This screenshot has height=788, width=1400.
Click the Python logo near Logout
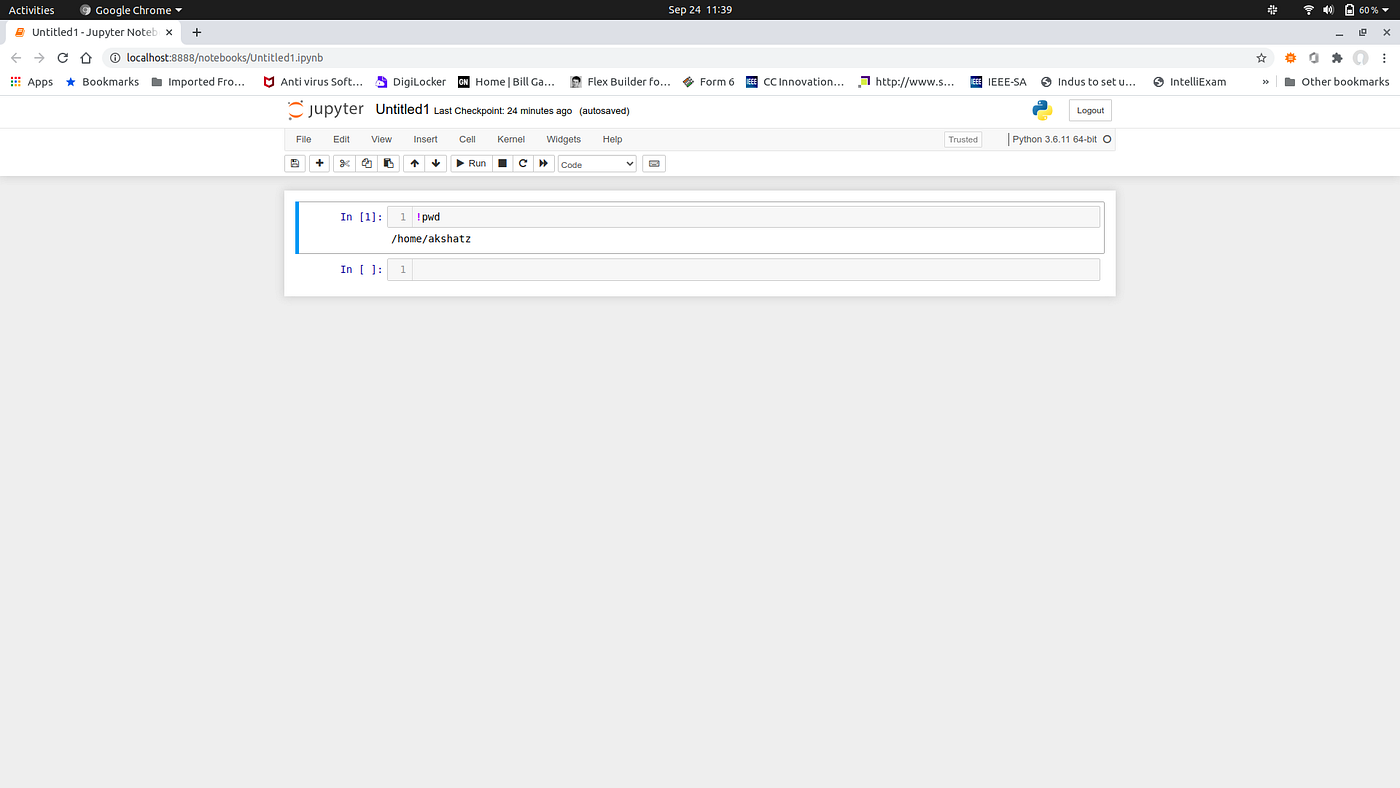click(1041, 110)
